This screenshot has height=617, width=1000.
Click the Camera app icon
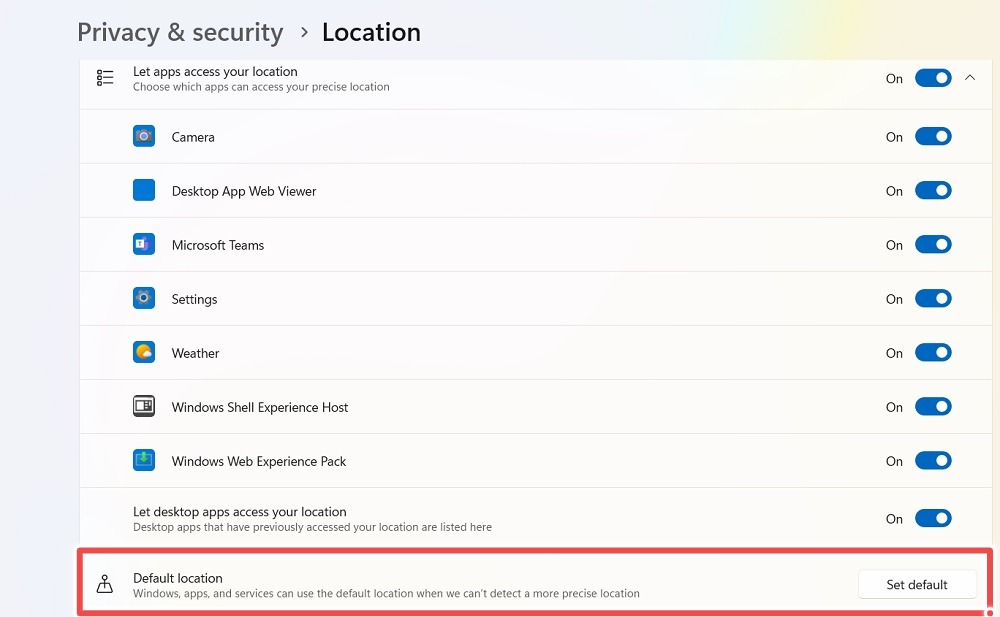point(143,136)
